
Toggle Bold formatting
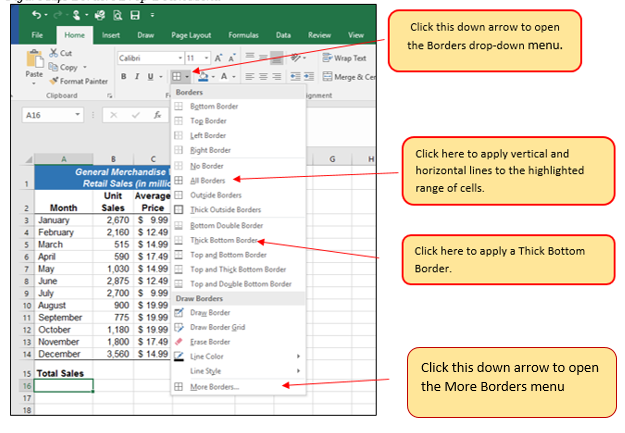[124, 76]
